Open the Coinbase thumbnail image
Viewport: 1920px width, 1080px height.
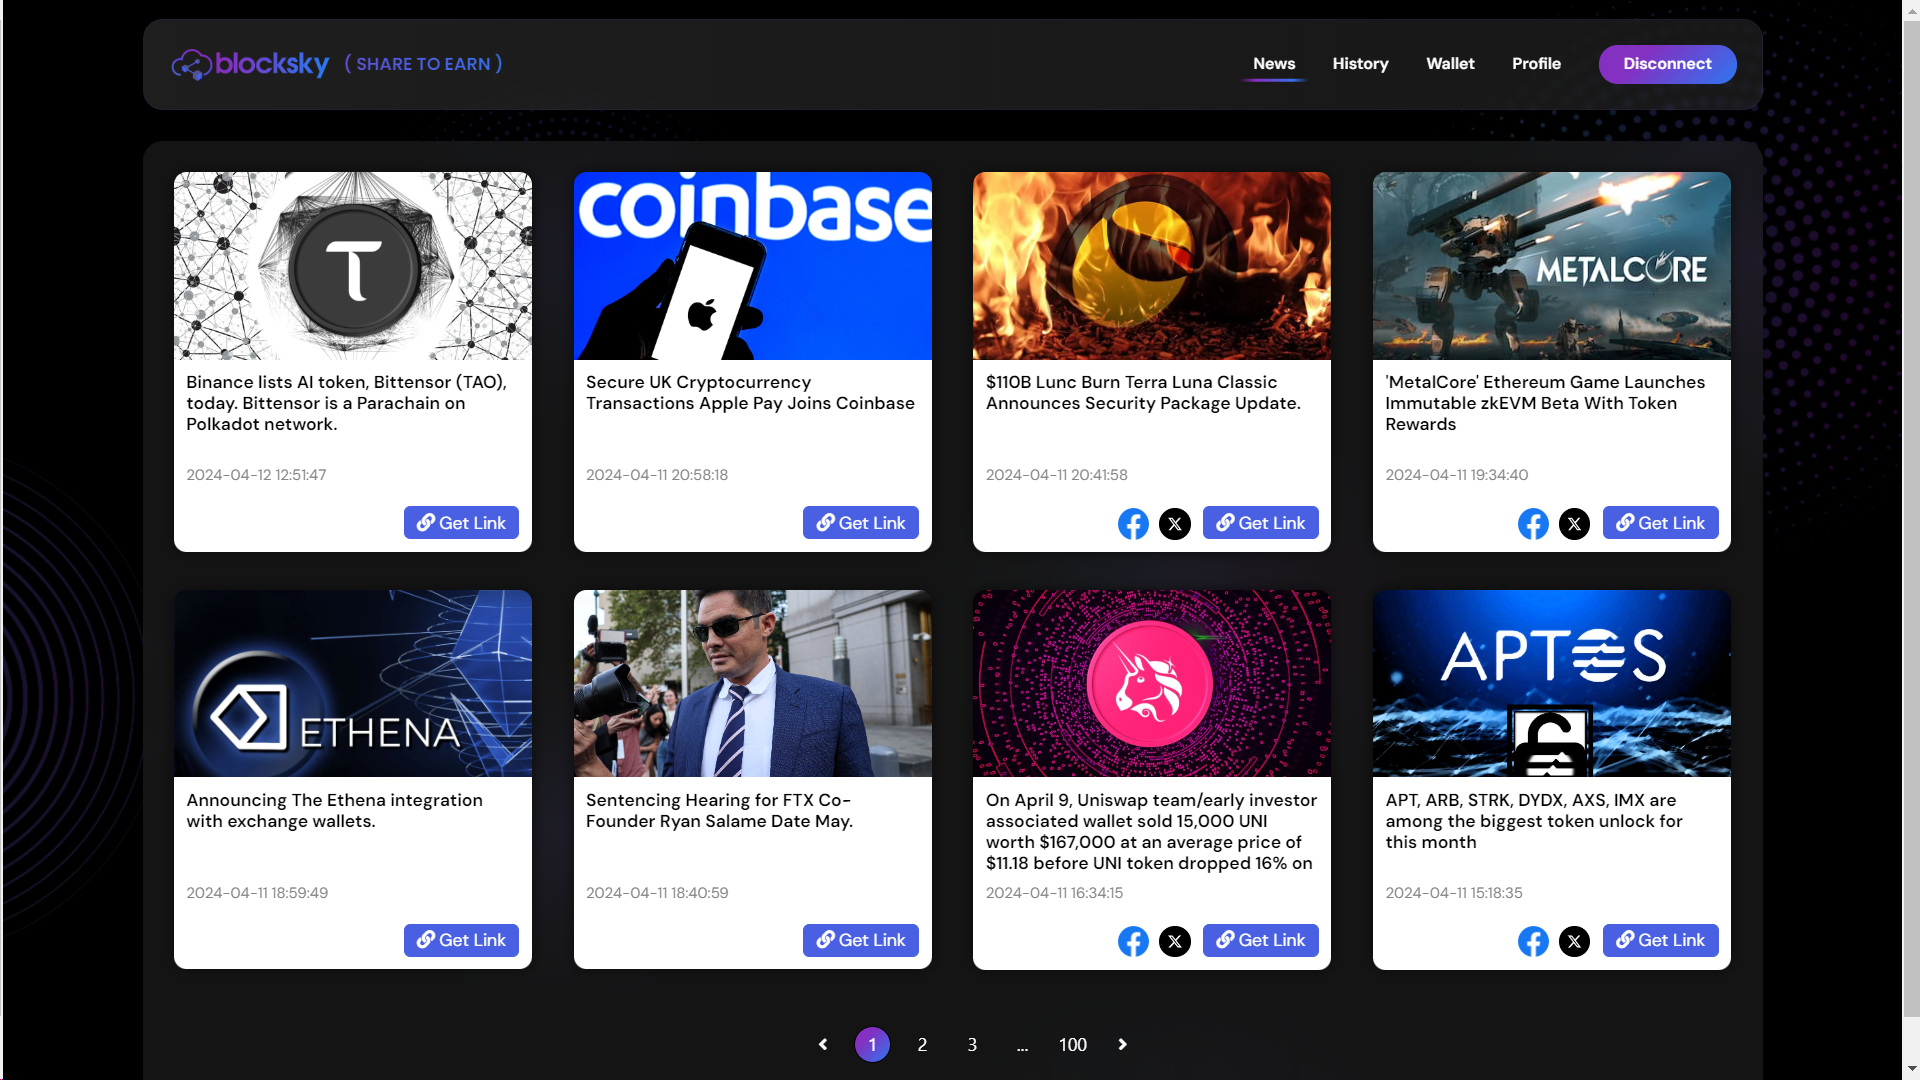click(x=753, y=266)
